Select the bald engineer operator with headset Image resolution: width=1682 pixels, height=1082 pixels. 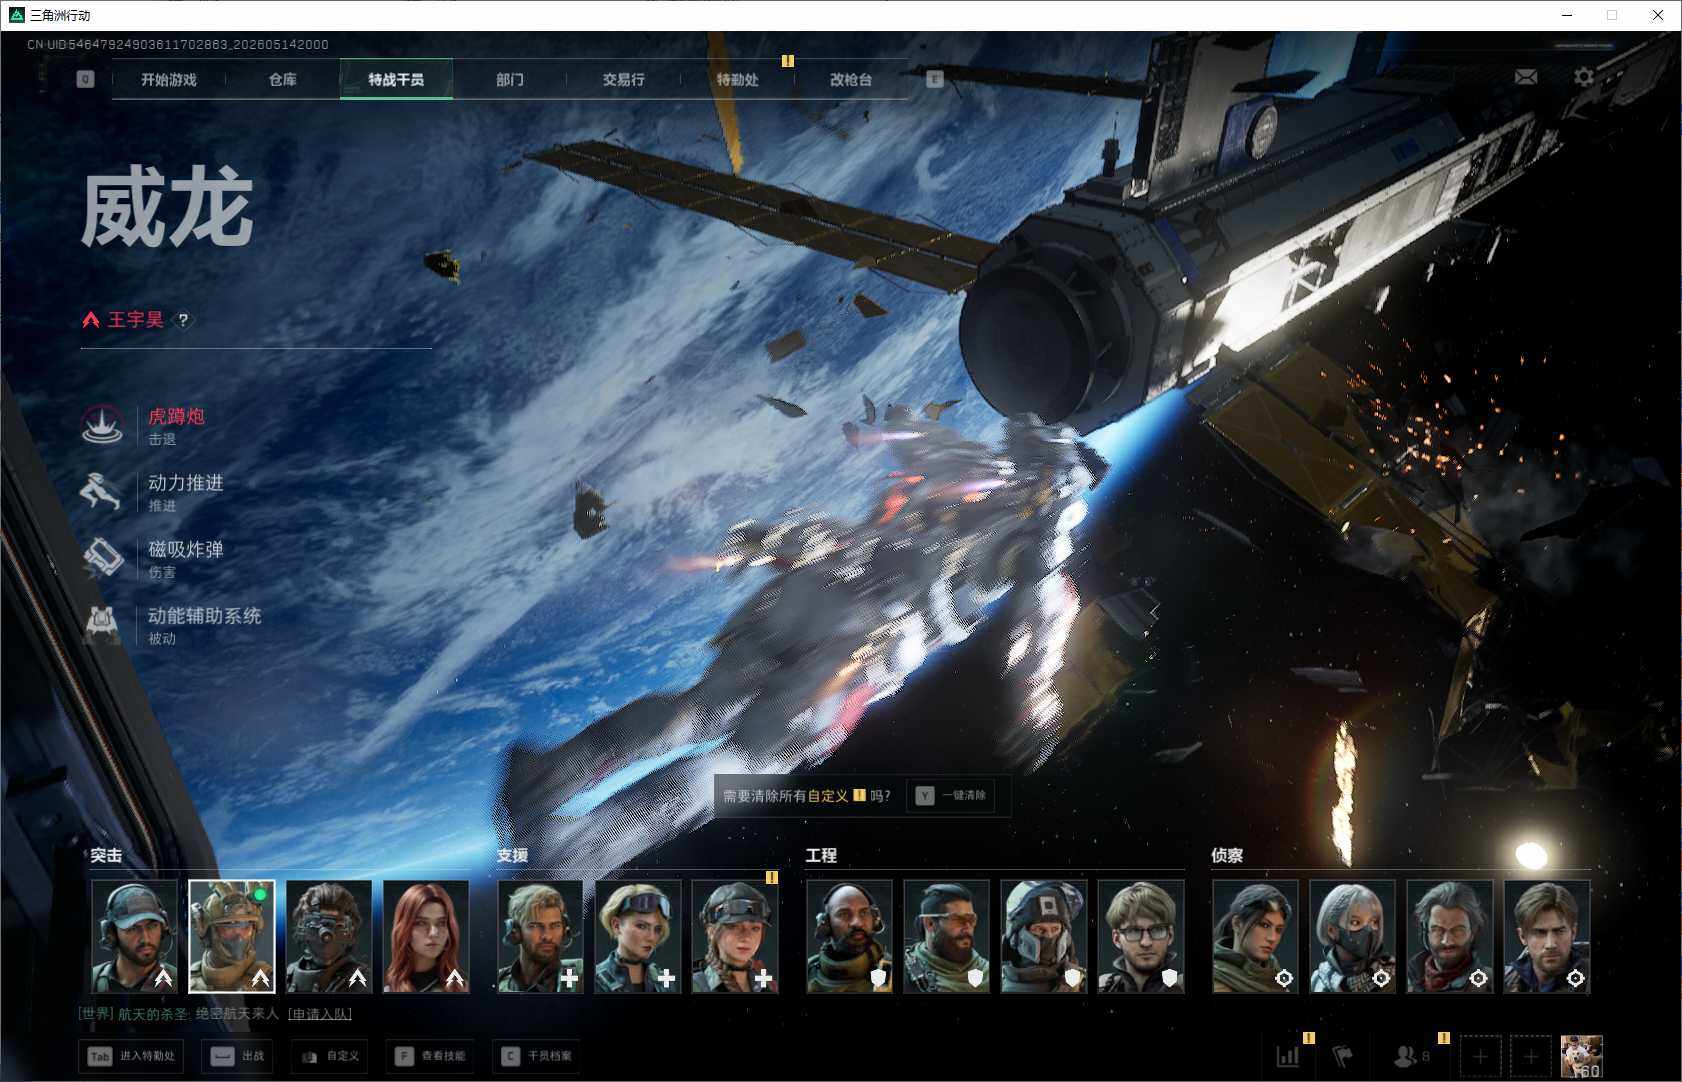pos(850,937)
